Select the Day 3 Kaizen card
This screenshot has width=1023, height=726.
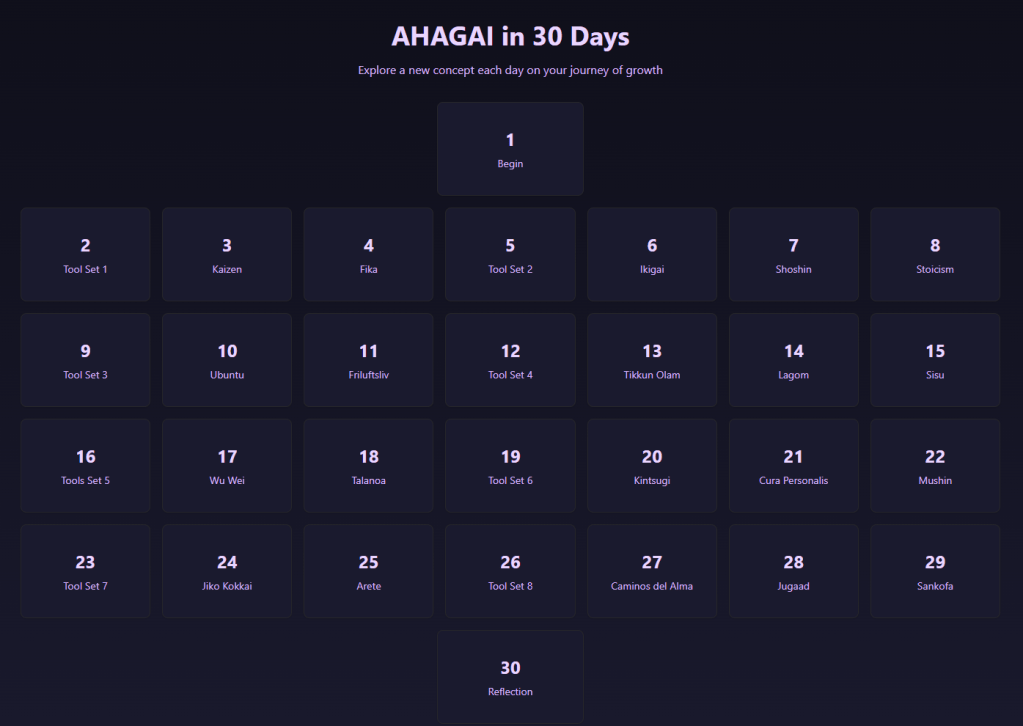point(227,255)
